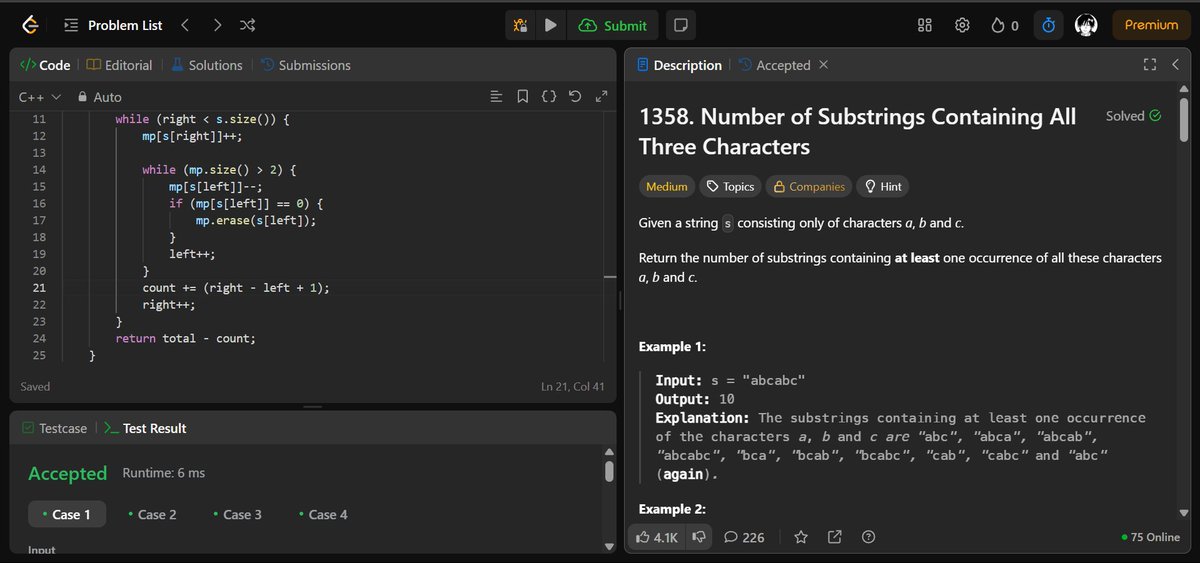Switch to the Description tab

678,65
